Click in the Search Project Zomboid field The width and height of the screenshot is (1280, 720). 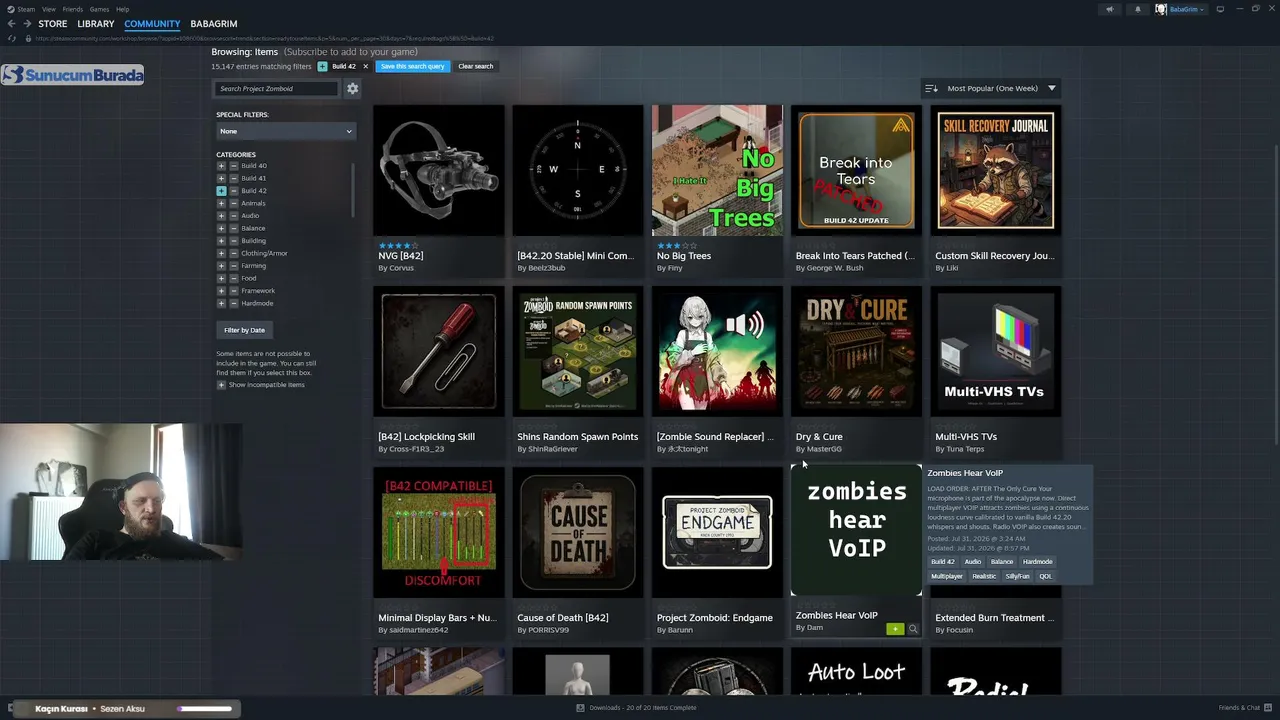278,89
